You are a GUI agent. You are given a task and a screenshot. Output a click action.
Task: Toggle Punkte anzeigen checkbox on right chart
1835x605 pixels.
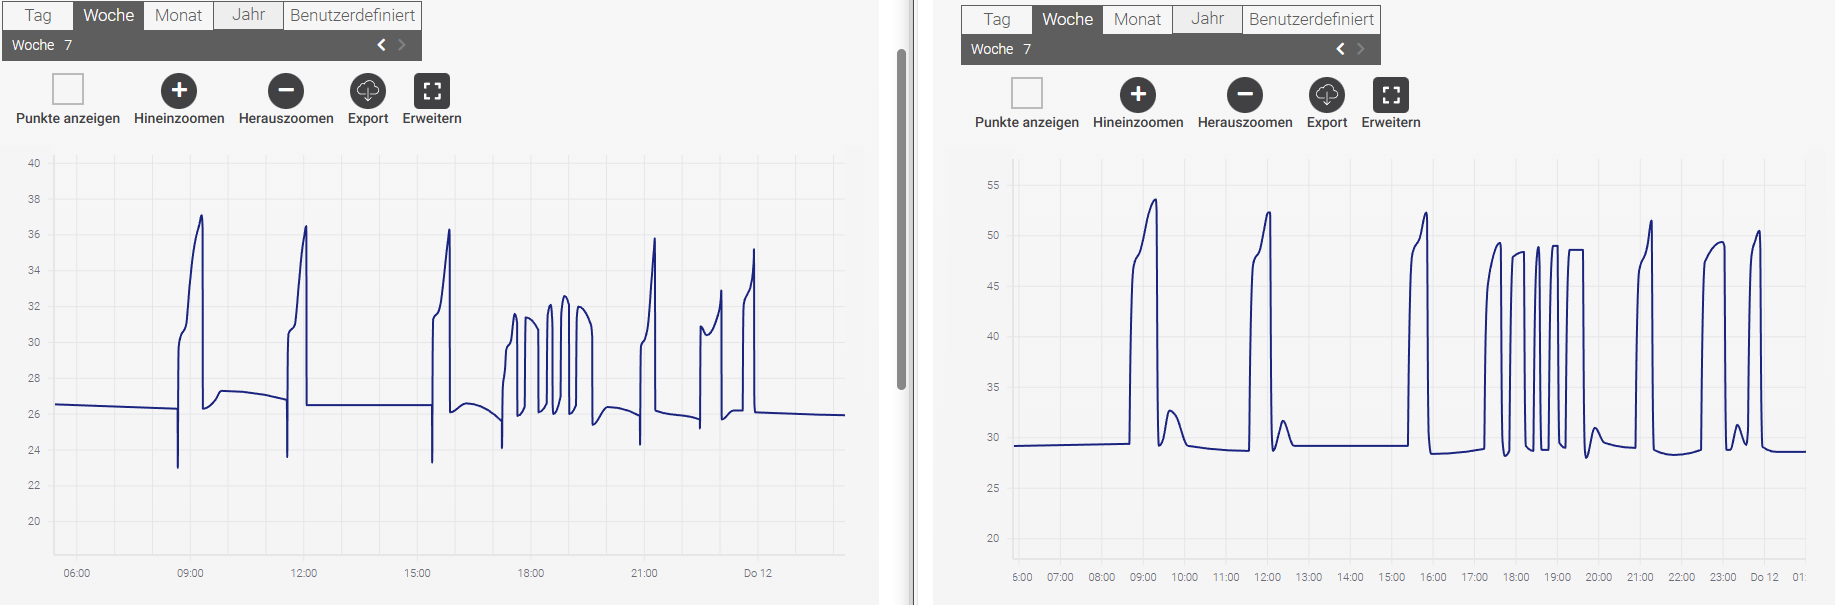(1027, 93)
